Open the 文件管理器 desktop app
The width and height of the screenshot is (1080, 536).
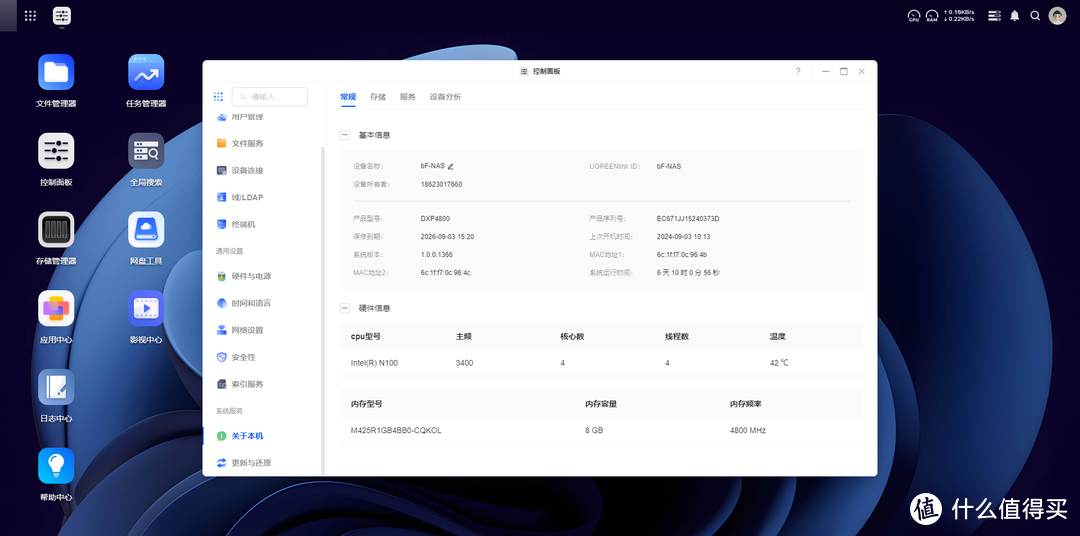[x=56, y=72]
